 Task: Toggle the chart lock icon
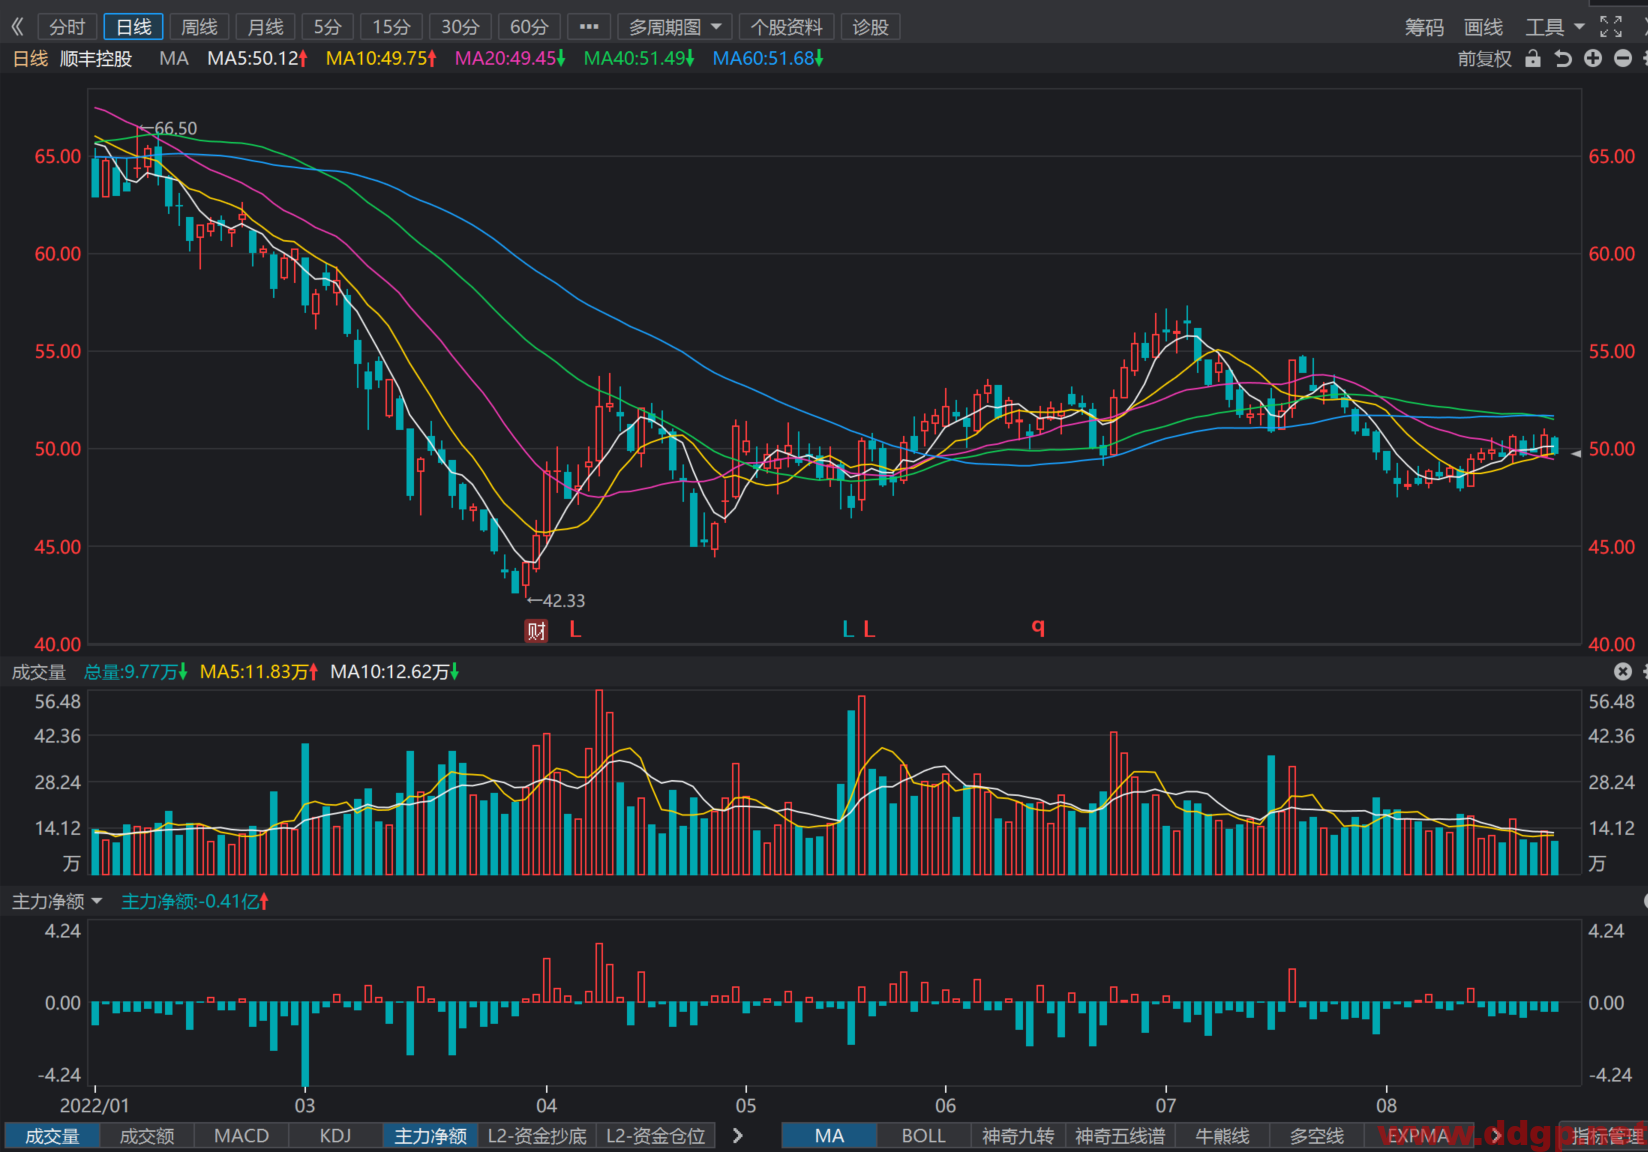[x=1532, y=59]
